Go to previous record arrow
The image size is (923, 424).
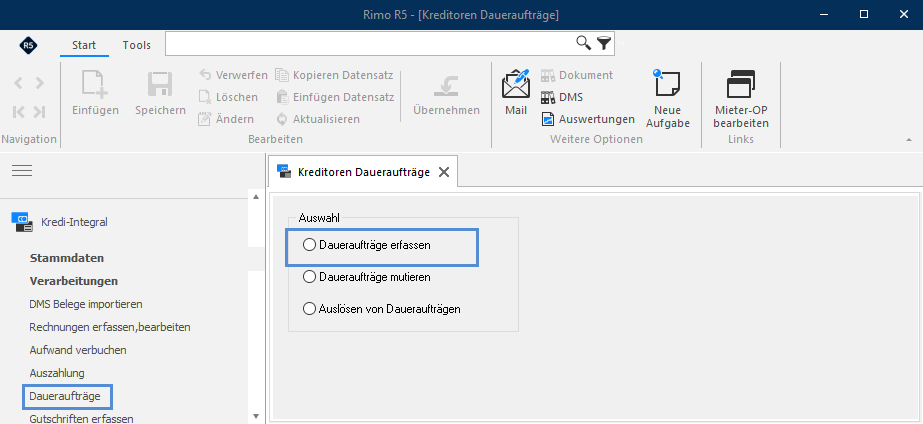click(18, 83)
